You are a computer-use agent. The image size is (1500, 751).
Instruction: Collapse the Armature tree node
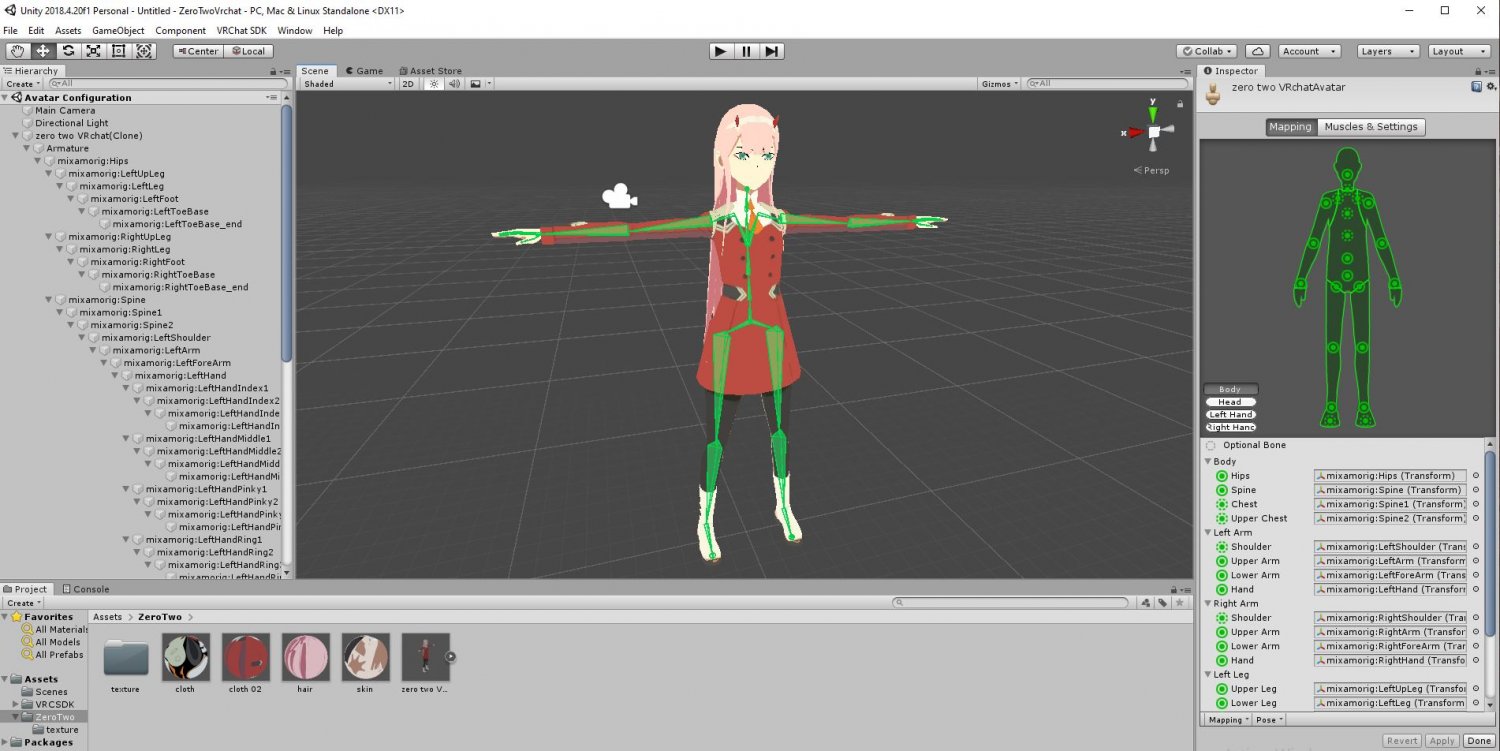coord(28,148)
